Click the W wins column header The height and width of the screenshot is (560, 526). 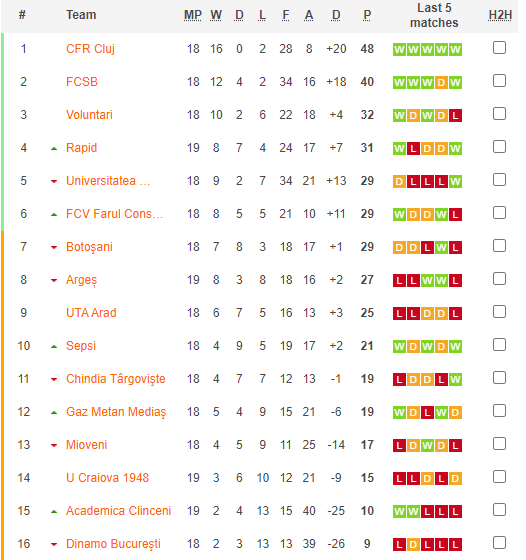pyautogui.click(x=216, y=15)
